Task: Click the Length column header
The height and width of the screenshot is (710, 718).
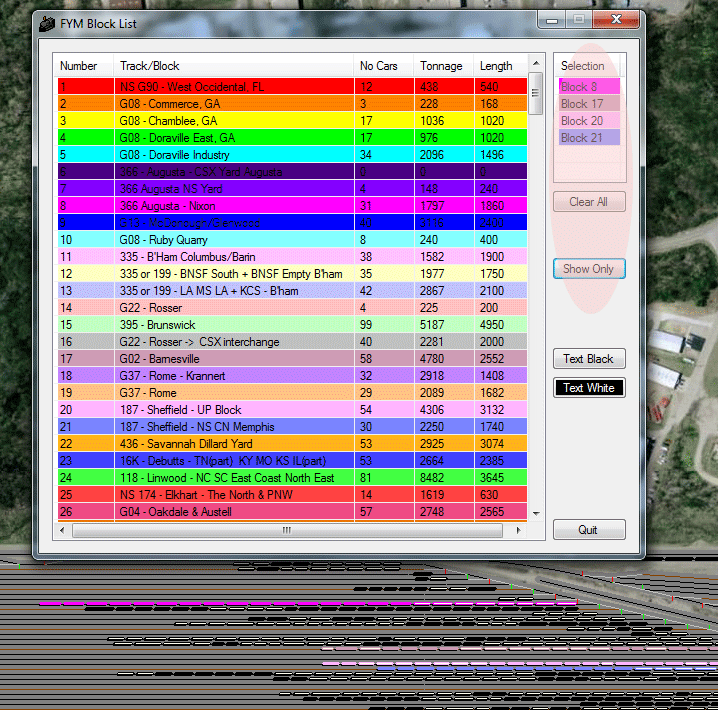Action: (500, 66)
